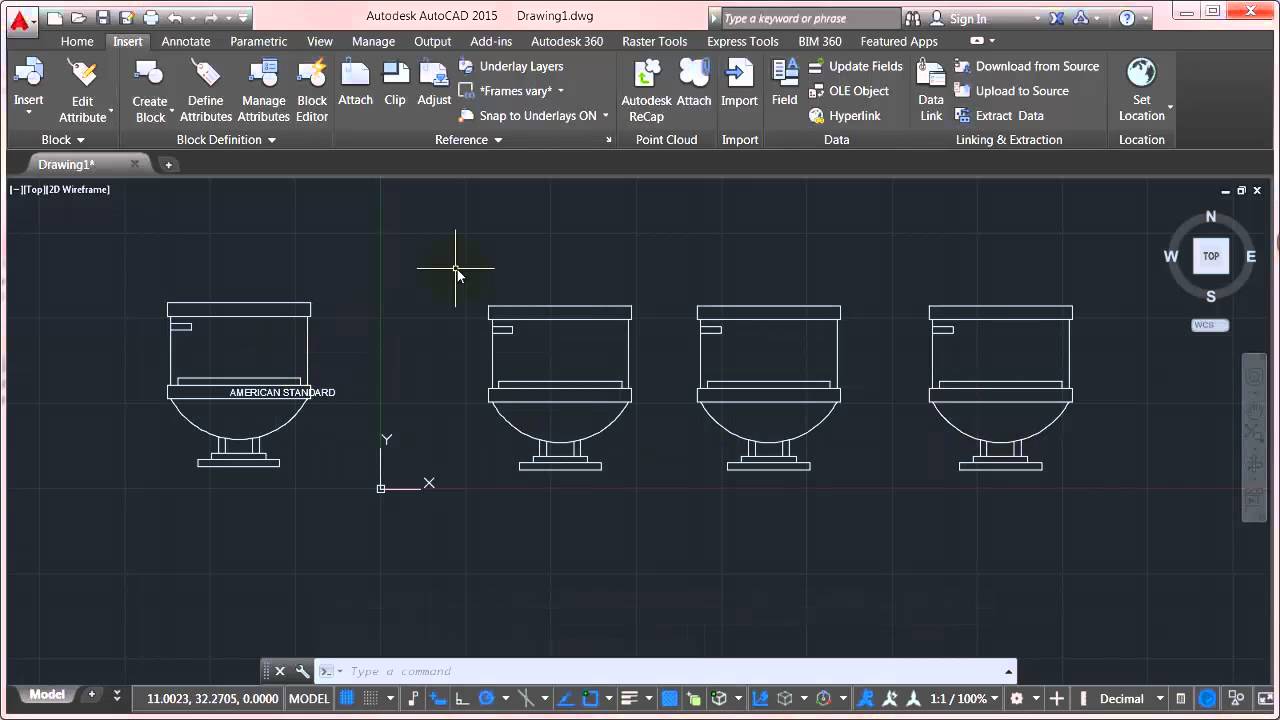Toggle lineweight display in status bar
The height and width of the screenshot is (720, 1280).
point(629,698)
